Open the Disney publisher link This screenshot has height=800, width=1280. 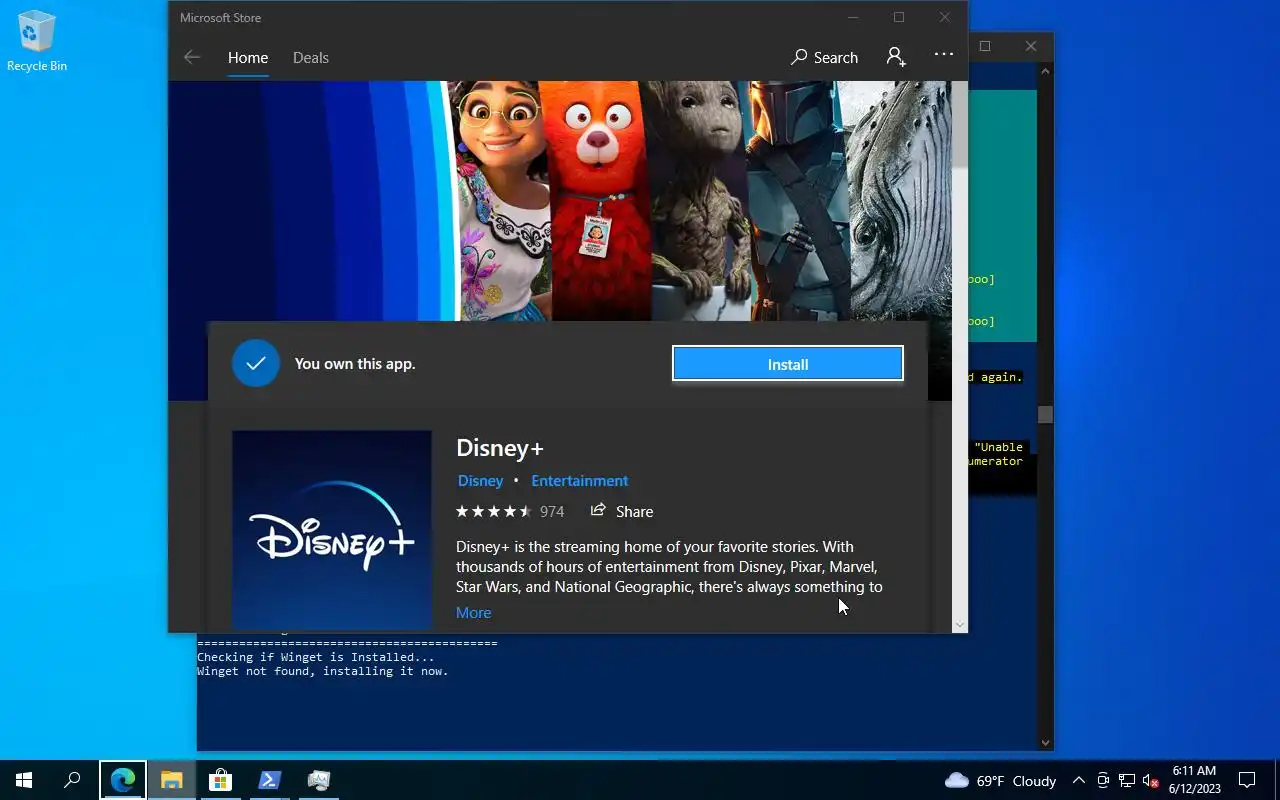(x=480, y=481)
